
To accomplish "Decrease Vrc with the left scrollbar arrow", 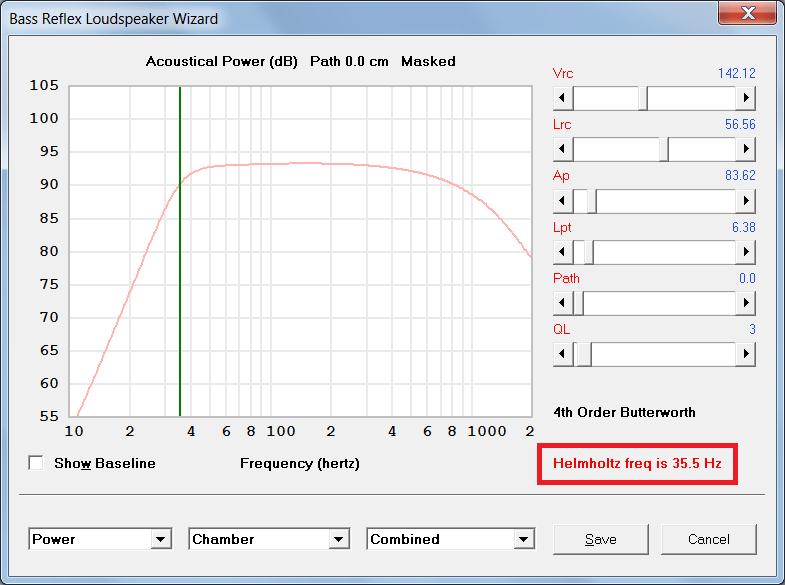I will click(563, 98).
